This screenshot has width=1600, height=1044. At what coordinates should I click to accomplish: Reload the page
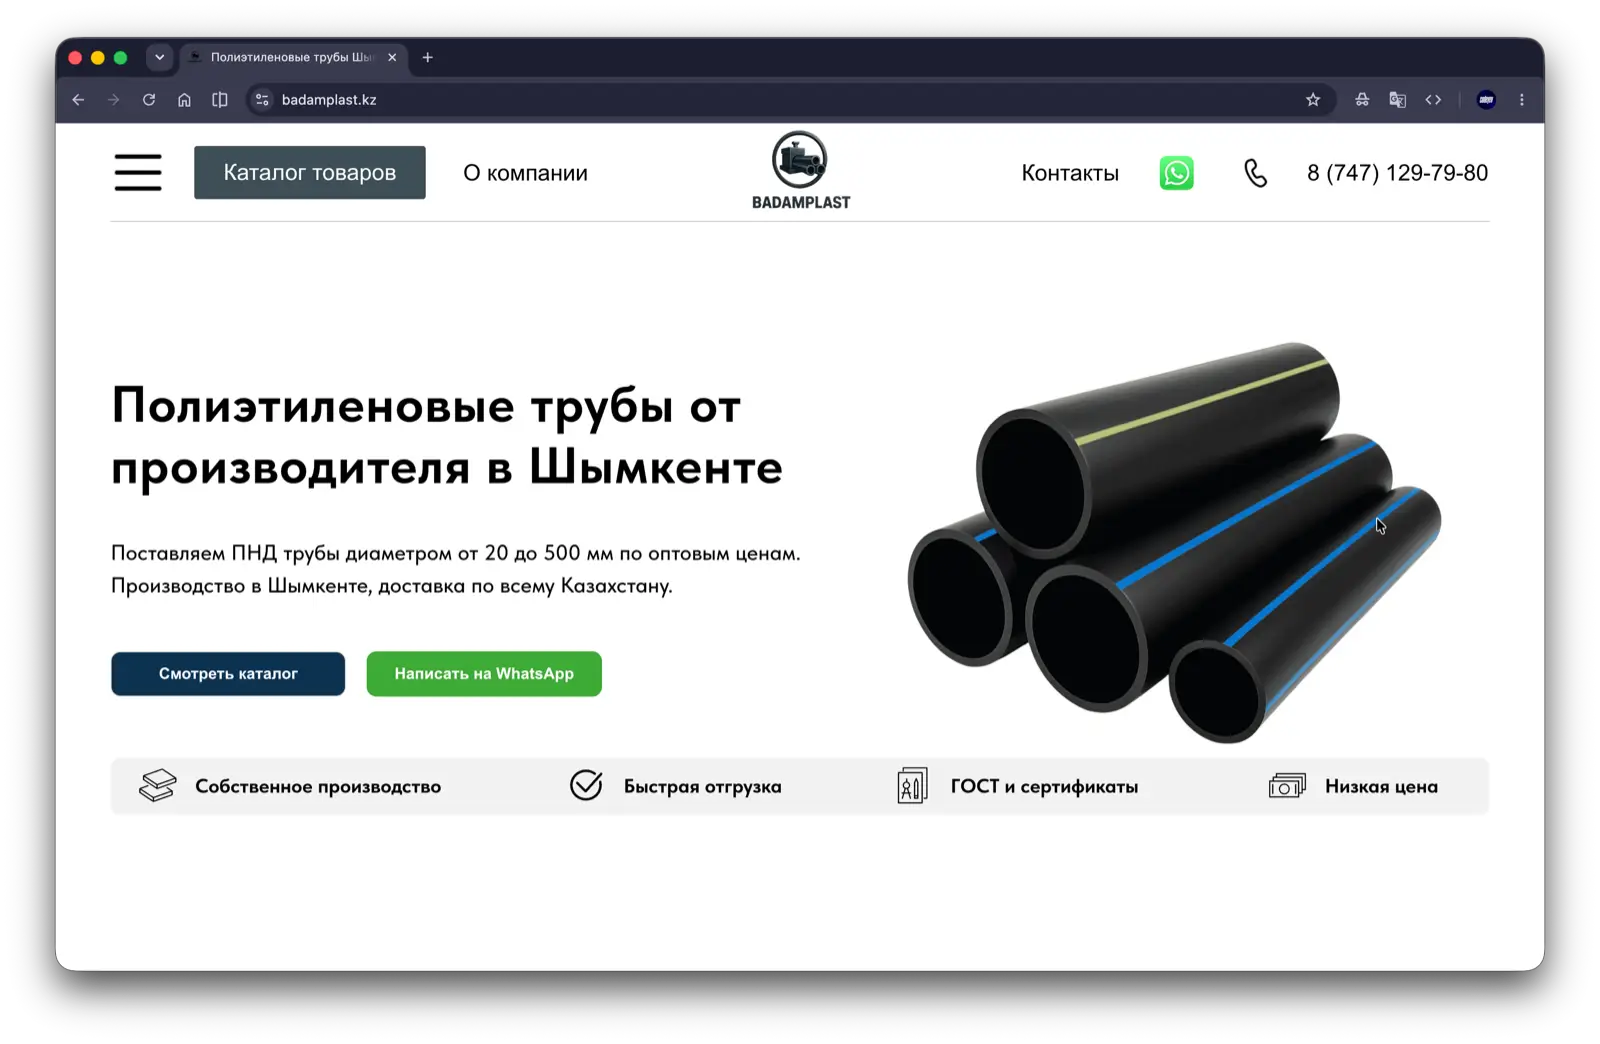tap(149, 100)
